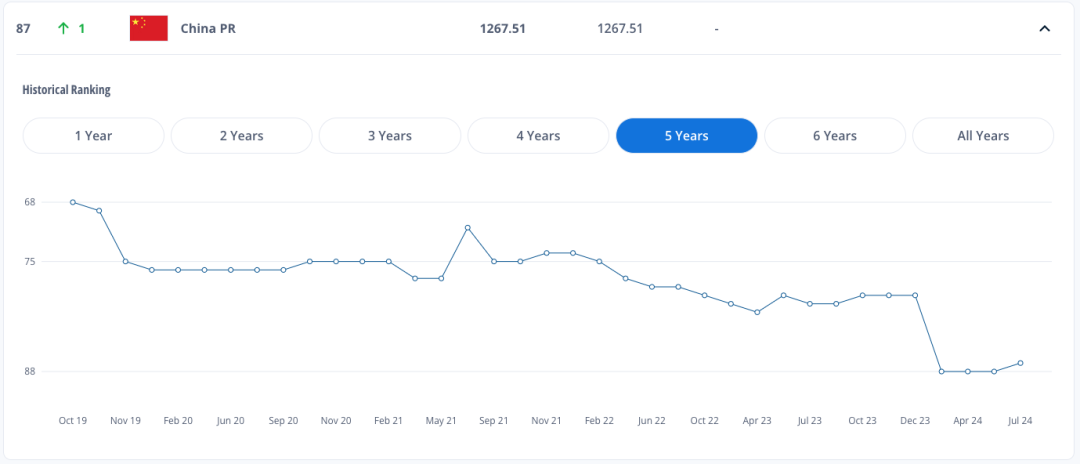
Task: Click the Apr 23 lowest-dip data point
Action: click(757, 313)
